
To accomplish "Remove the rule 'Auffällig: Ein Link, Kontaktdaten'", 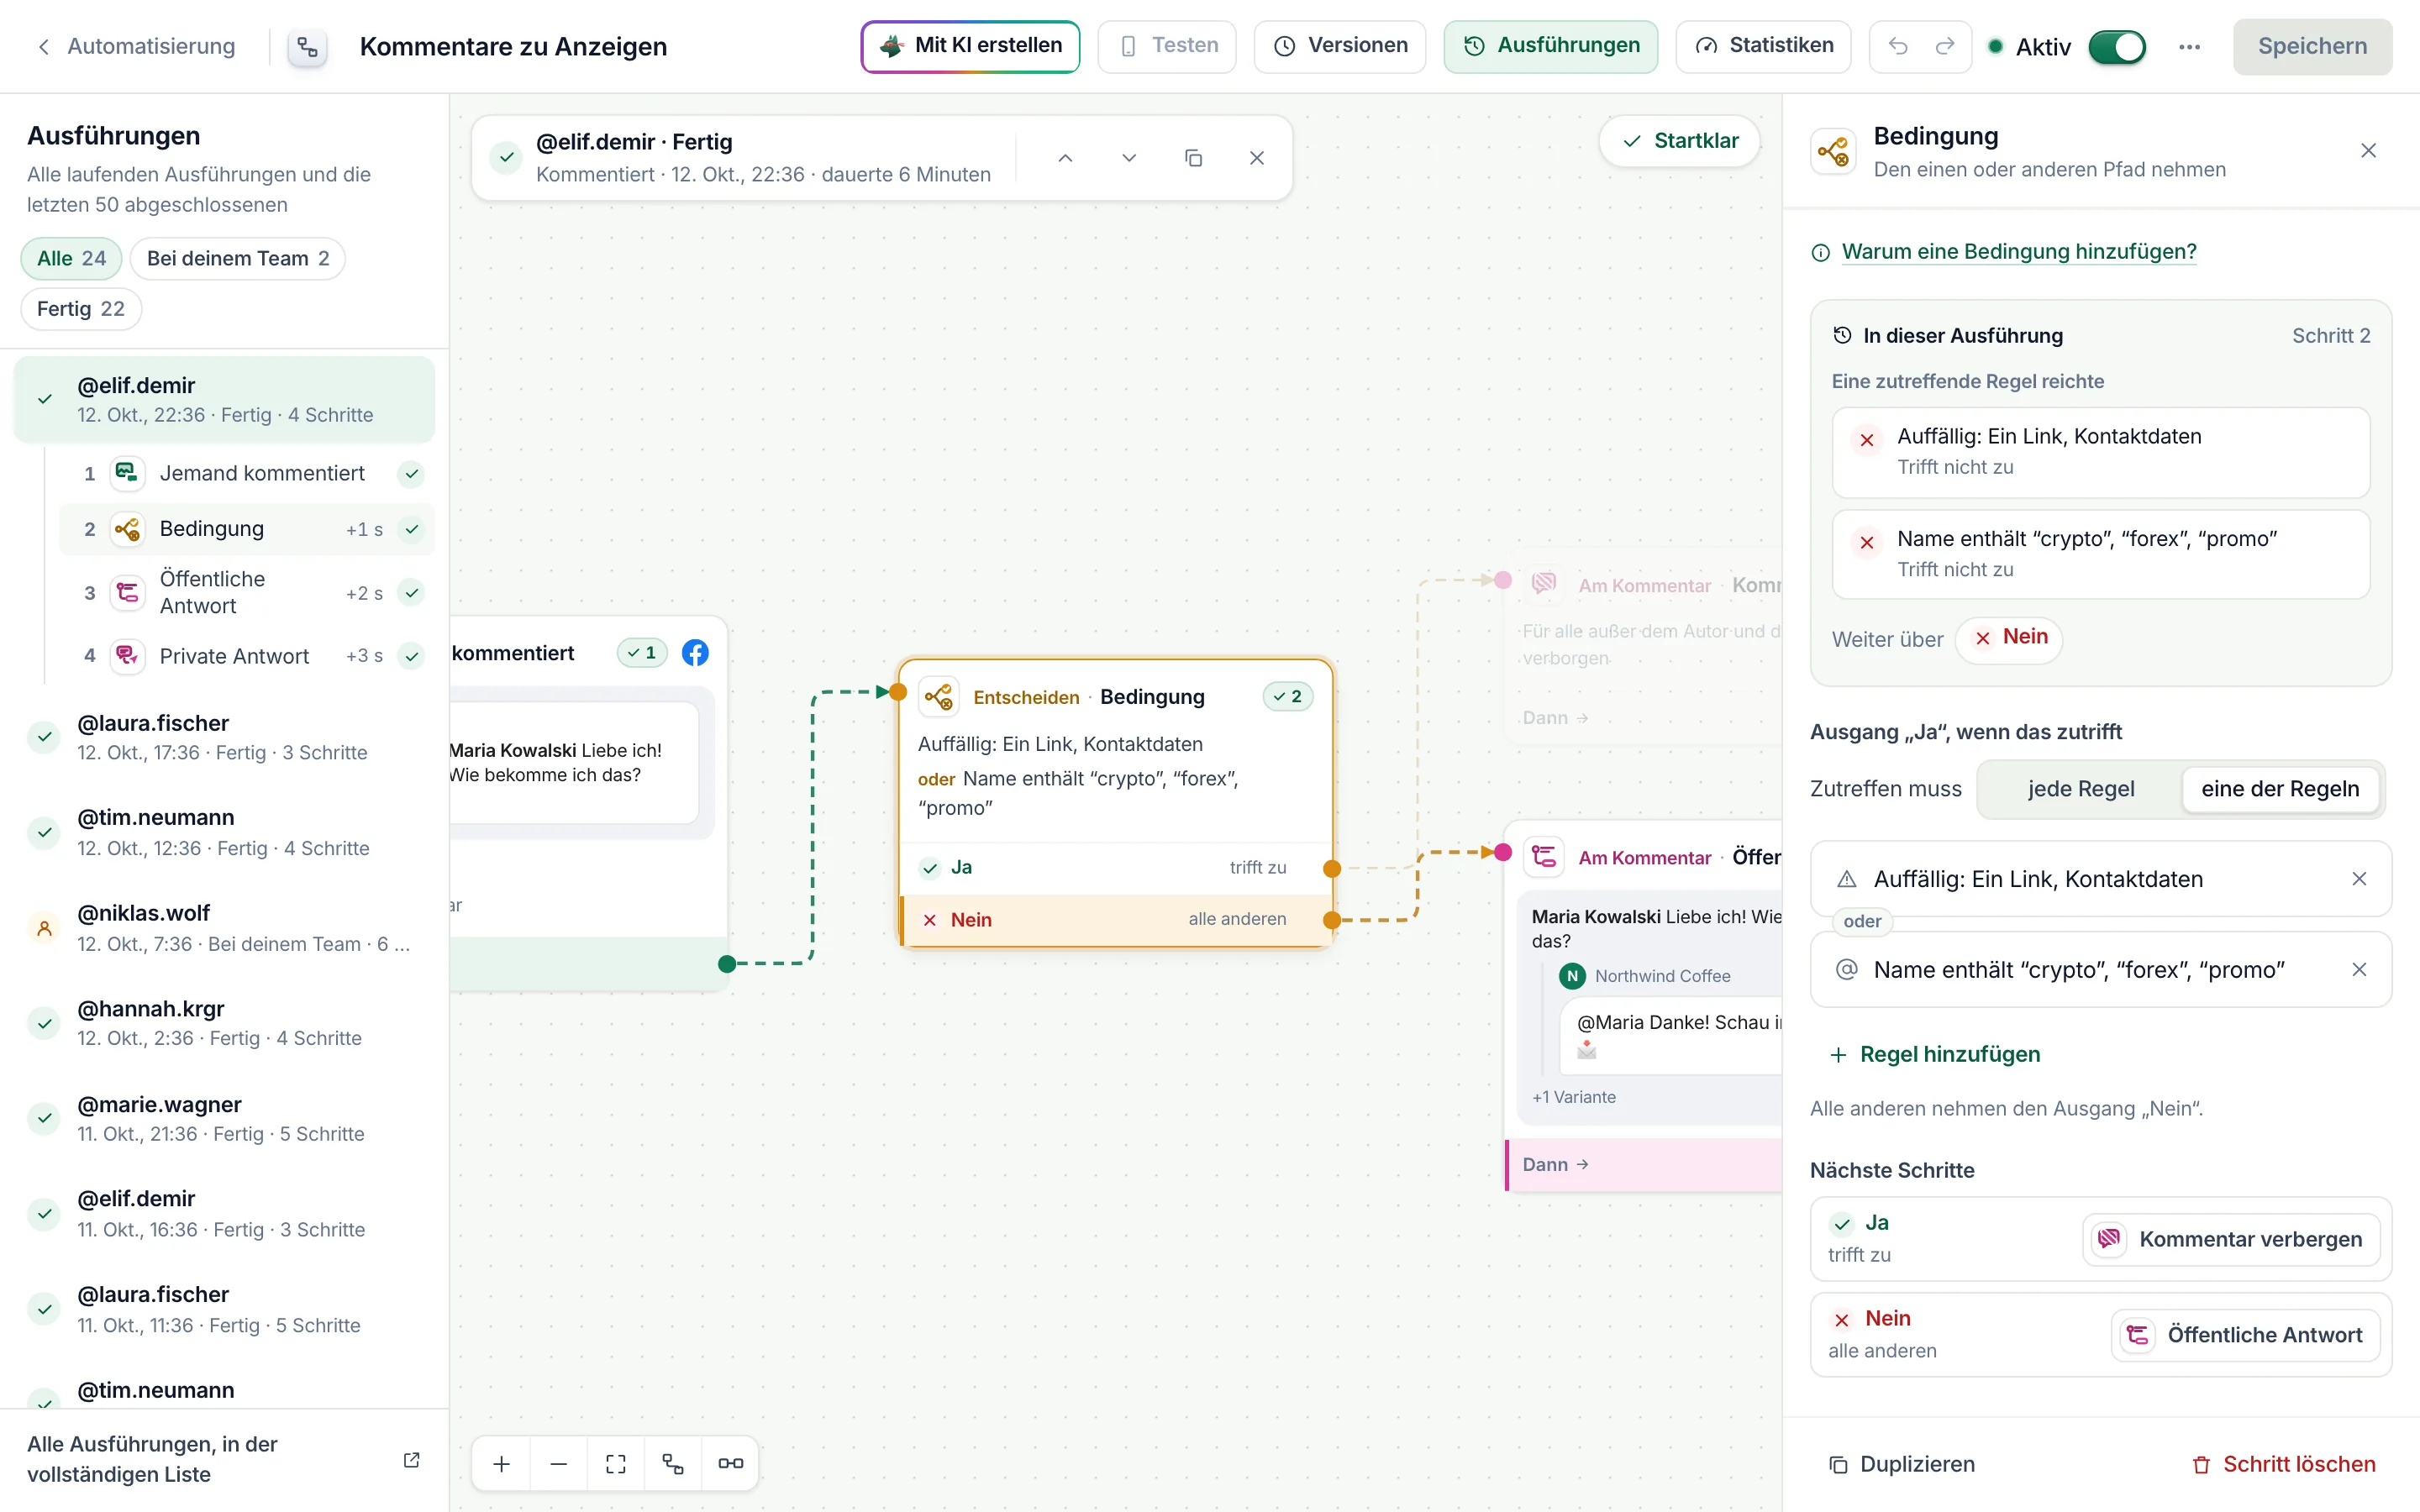I will click(2359, 879).
